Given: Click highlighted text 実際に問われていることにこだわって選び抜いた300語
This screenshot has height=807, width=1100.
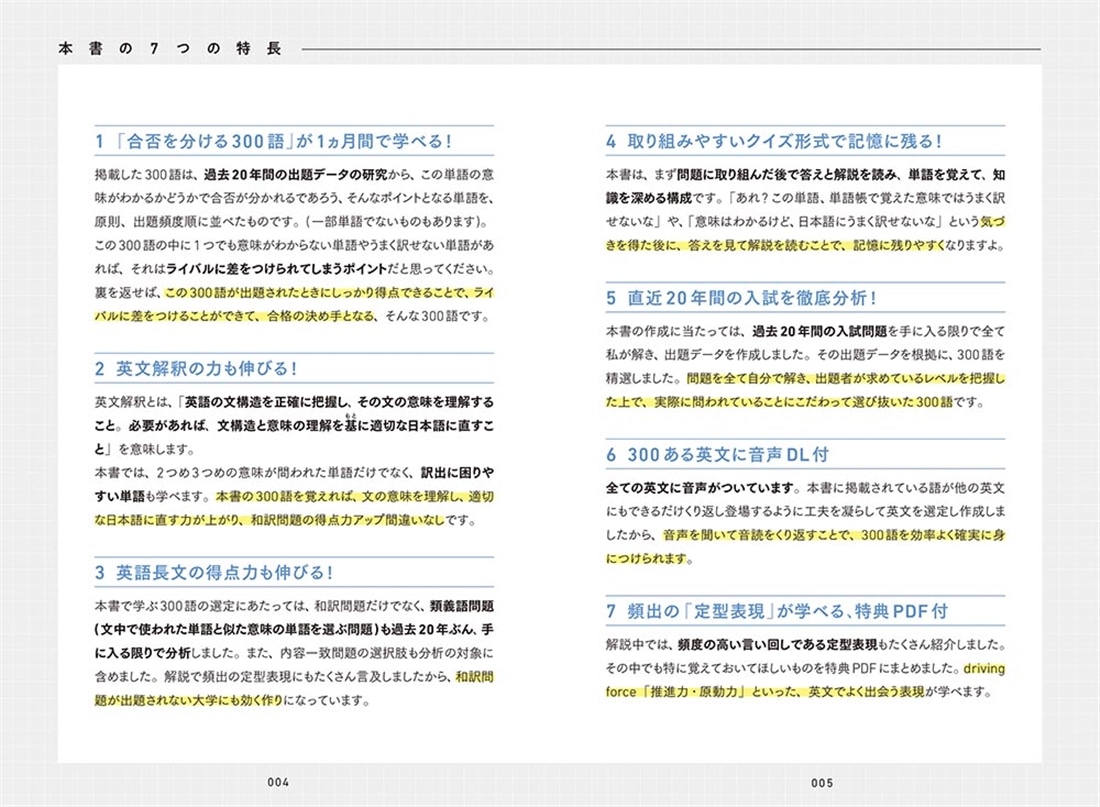Looking at the screenshot, I should (803, 402).
